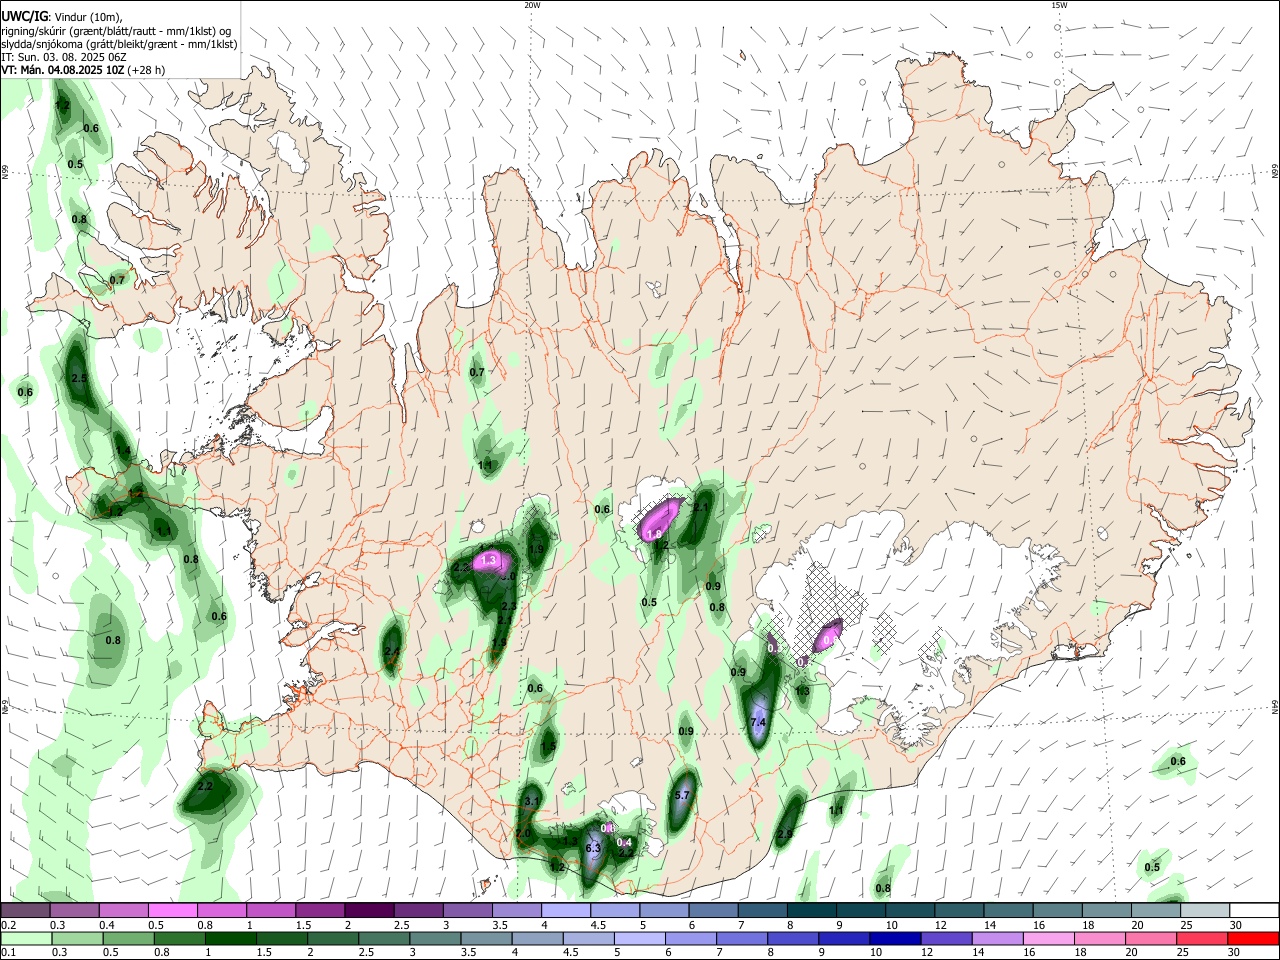Click the darkest green 1 mm rain legend swatch
The image size is (1280, 960).
click(x=229, y=939)
